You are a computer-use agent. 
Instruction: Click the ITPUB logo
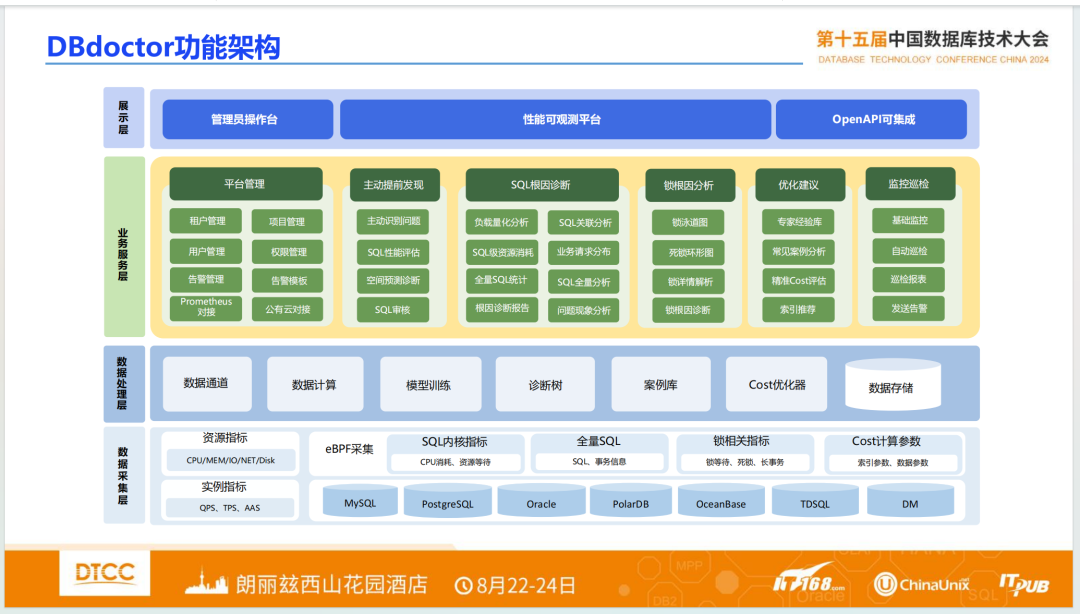tap(1024, 584)
